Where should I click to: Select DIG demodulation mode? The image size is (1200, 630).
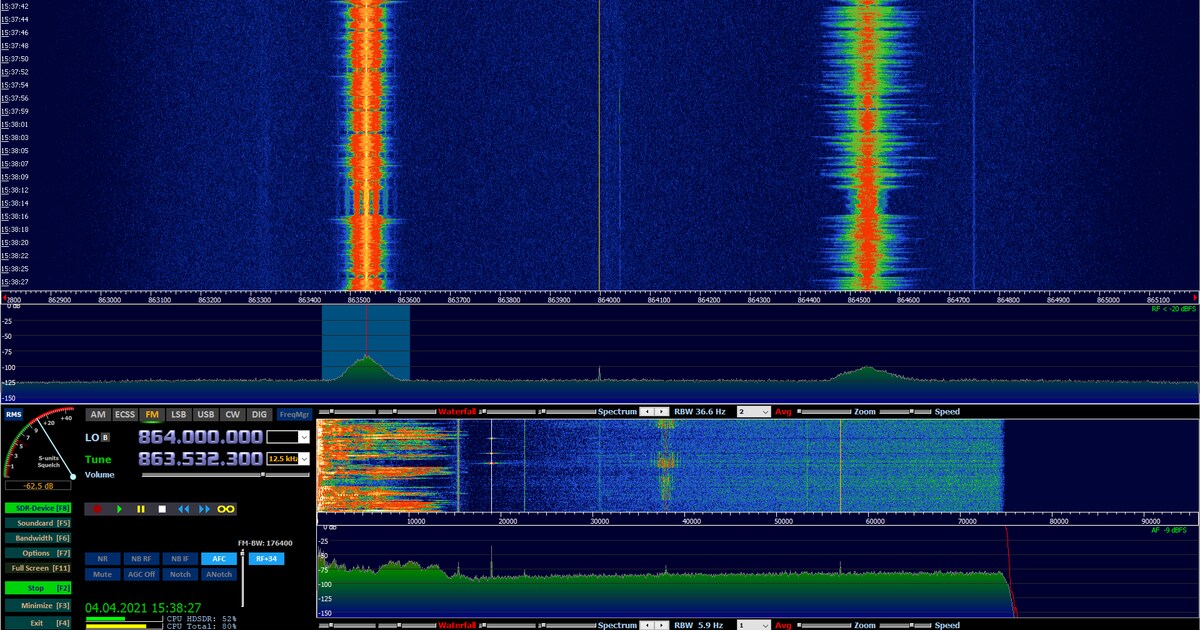pyautogui.click(x=259, y=414)
